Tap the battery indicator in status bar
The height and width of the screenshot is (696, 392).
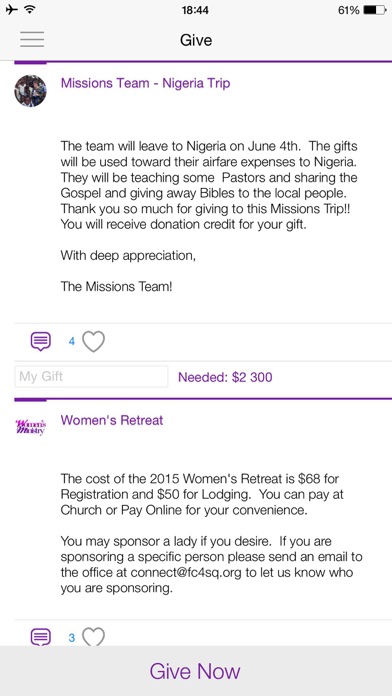[375, 10]
